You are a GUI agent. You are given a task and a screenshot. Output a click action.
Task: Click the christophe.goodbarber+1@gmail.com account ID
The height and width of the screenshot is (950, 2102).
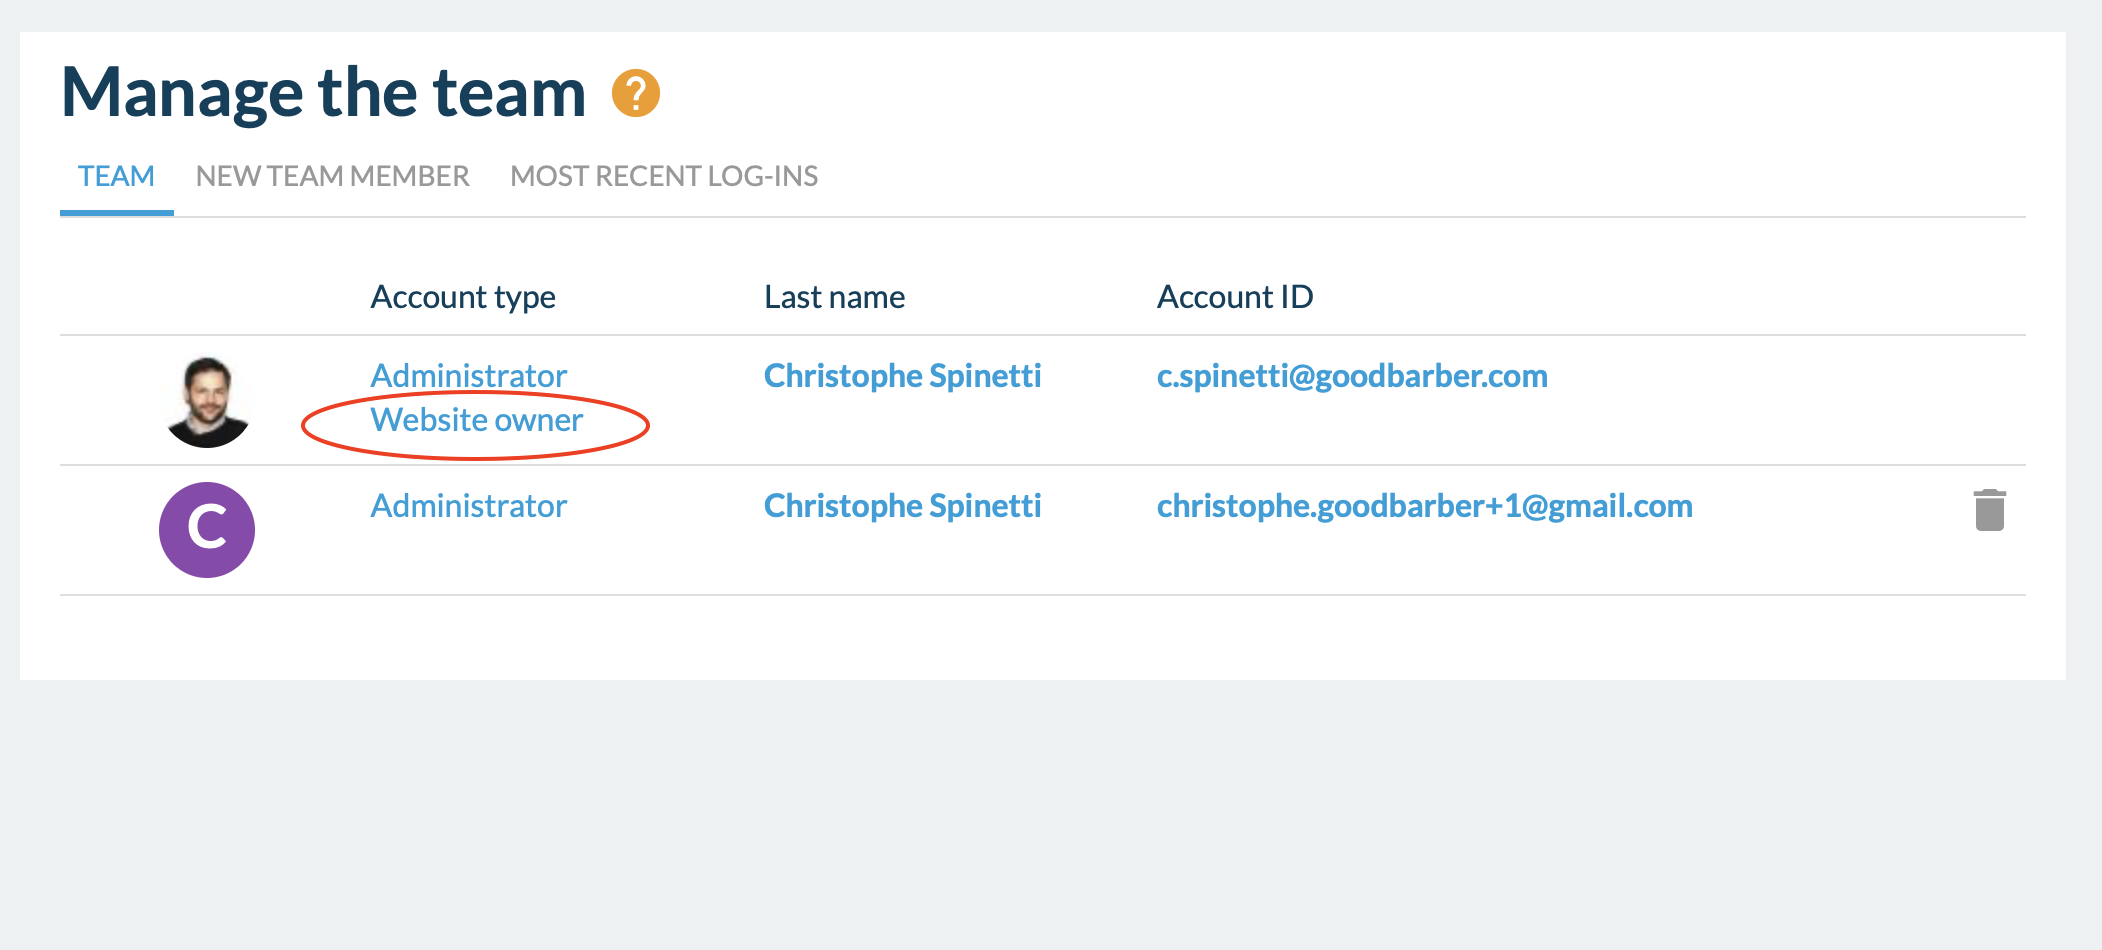pyautogui.click(x=1424, y=506)
